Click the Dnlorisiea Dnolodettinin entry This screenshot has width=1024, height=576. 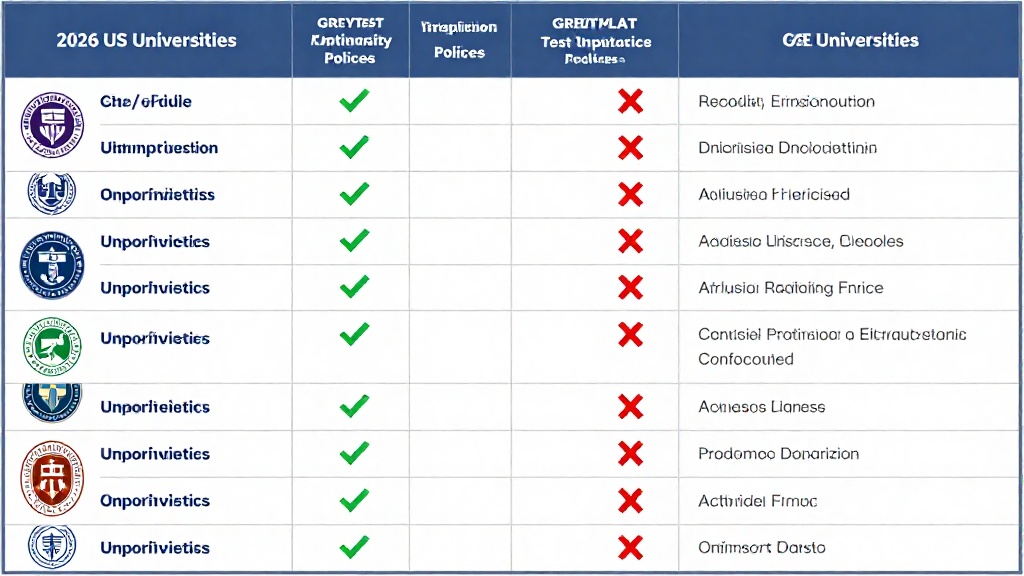click(787, 148)
